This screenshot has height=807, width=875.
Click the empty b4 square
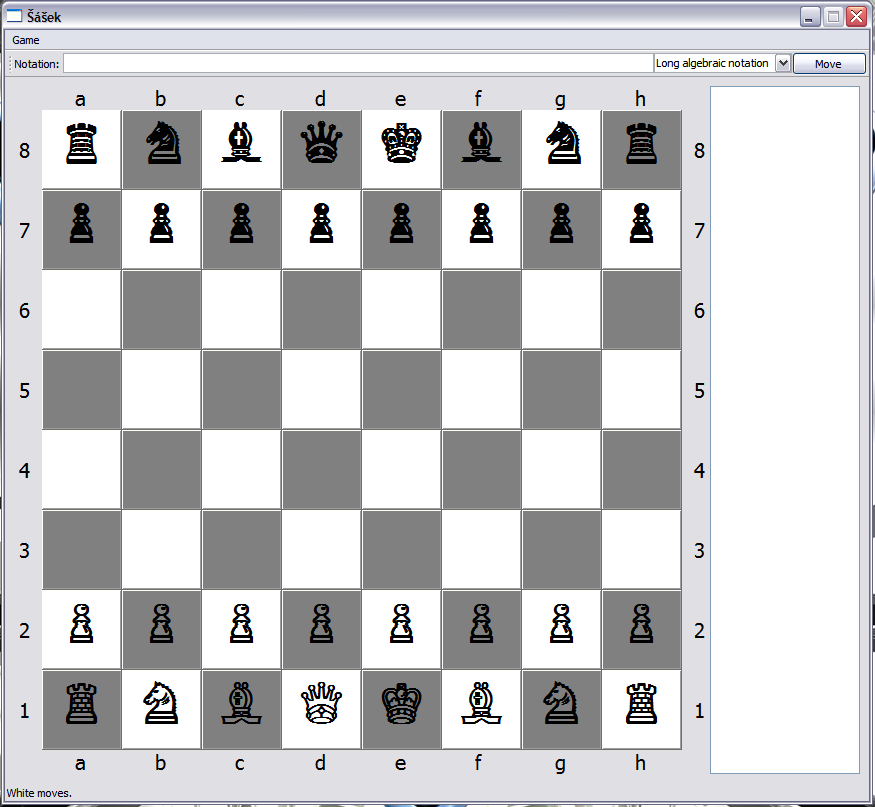pos(161,469)
